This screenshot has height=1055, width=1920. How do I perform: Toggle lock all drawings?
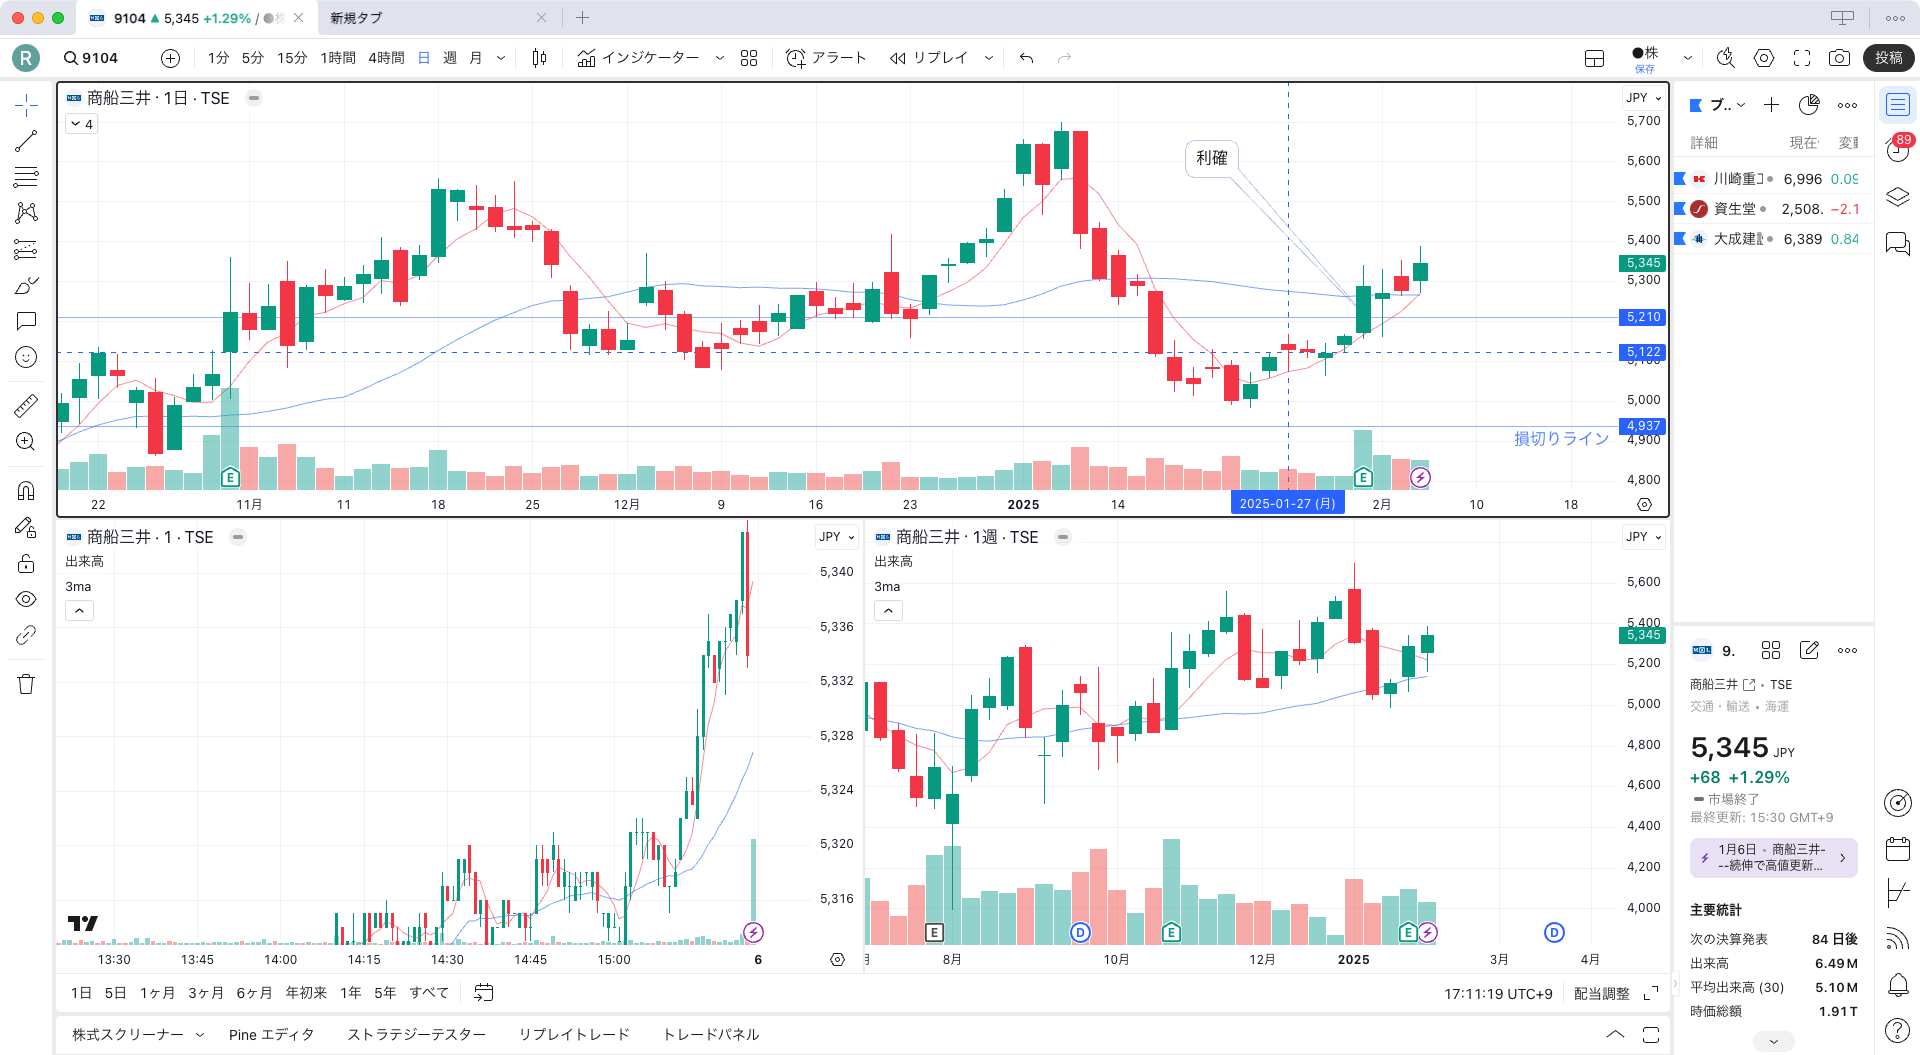[x=26, y=563]
